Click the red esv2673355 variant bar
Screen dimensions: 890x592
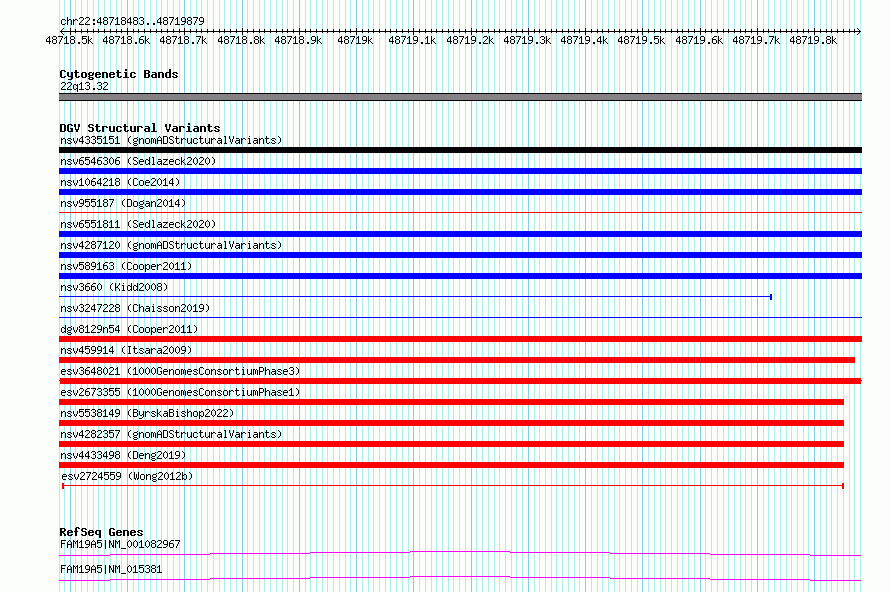coord(451,402)
